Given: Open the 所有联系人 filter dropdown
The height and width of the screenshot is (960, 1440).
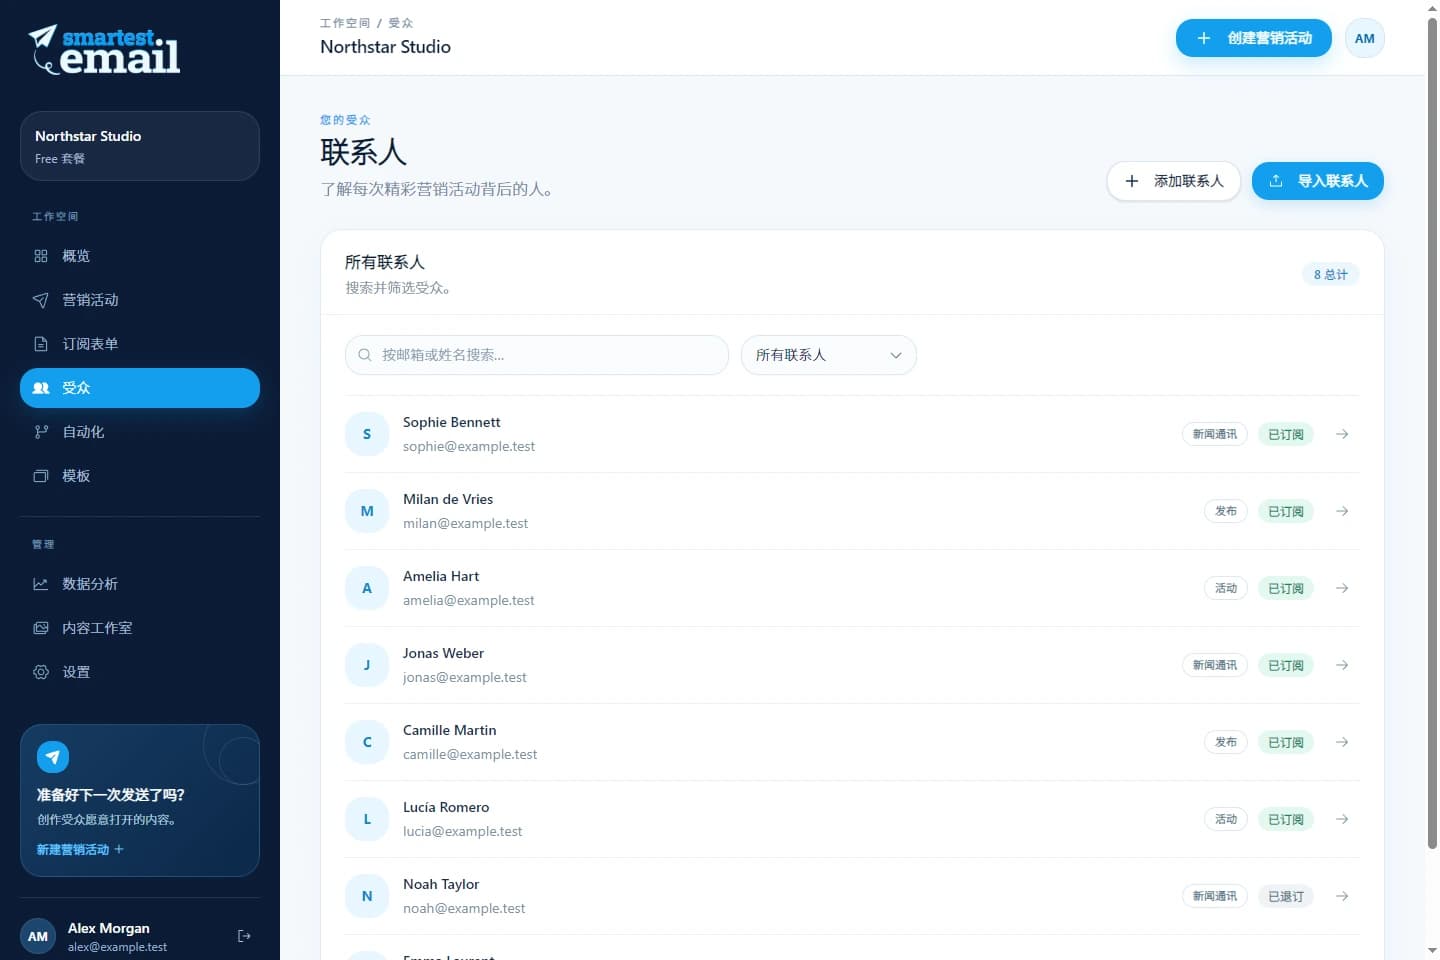Looking at the screenshot, I should 829,355.
